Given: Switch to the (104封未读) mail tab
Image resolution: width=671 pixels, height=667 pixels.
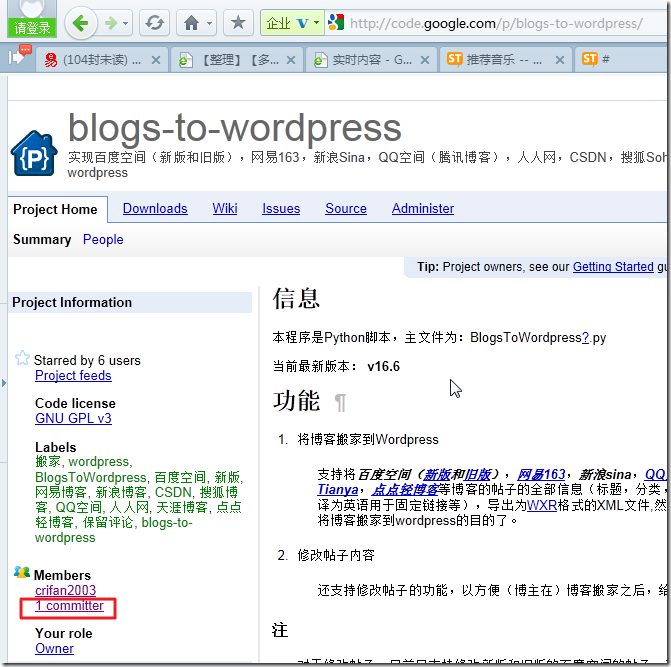Looking at the screenshot, I should tap(102, 60).
